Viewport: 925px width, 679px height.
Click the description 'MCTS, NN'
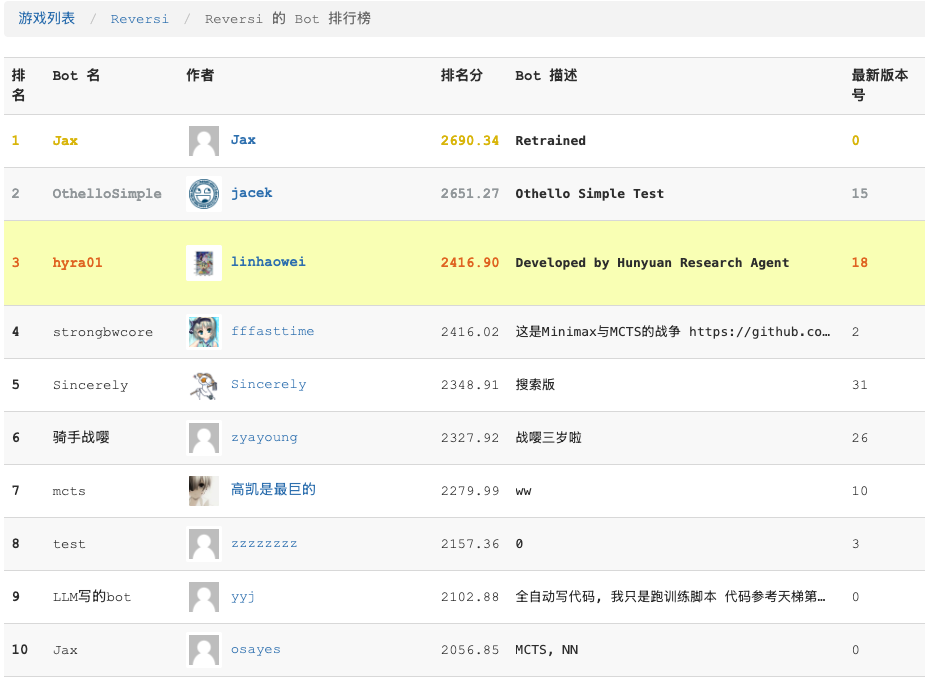(546, 650)
